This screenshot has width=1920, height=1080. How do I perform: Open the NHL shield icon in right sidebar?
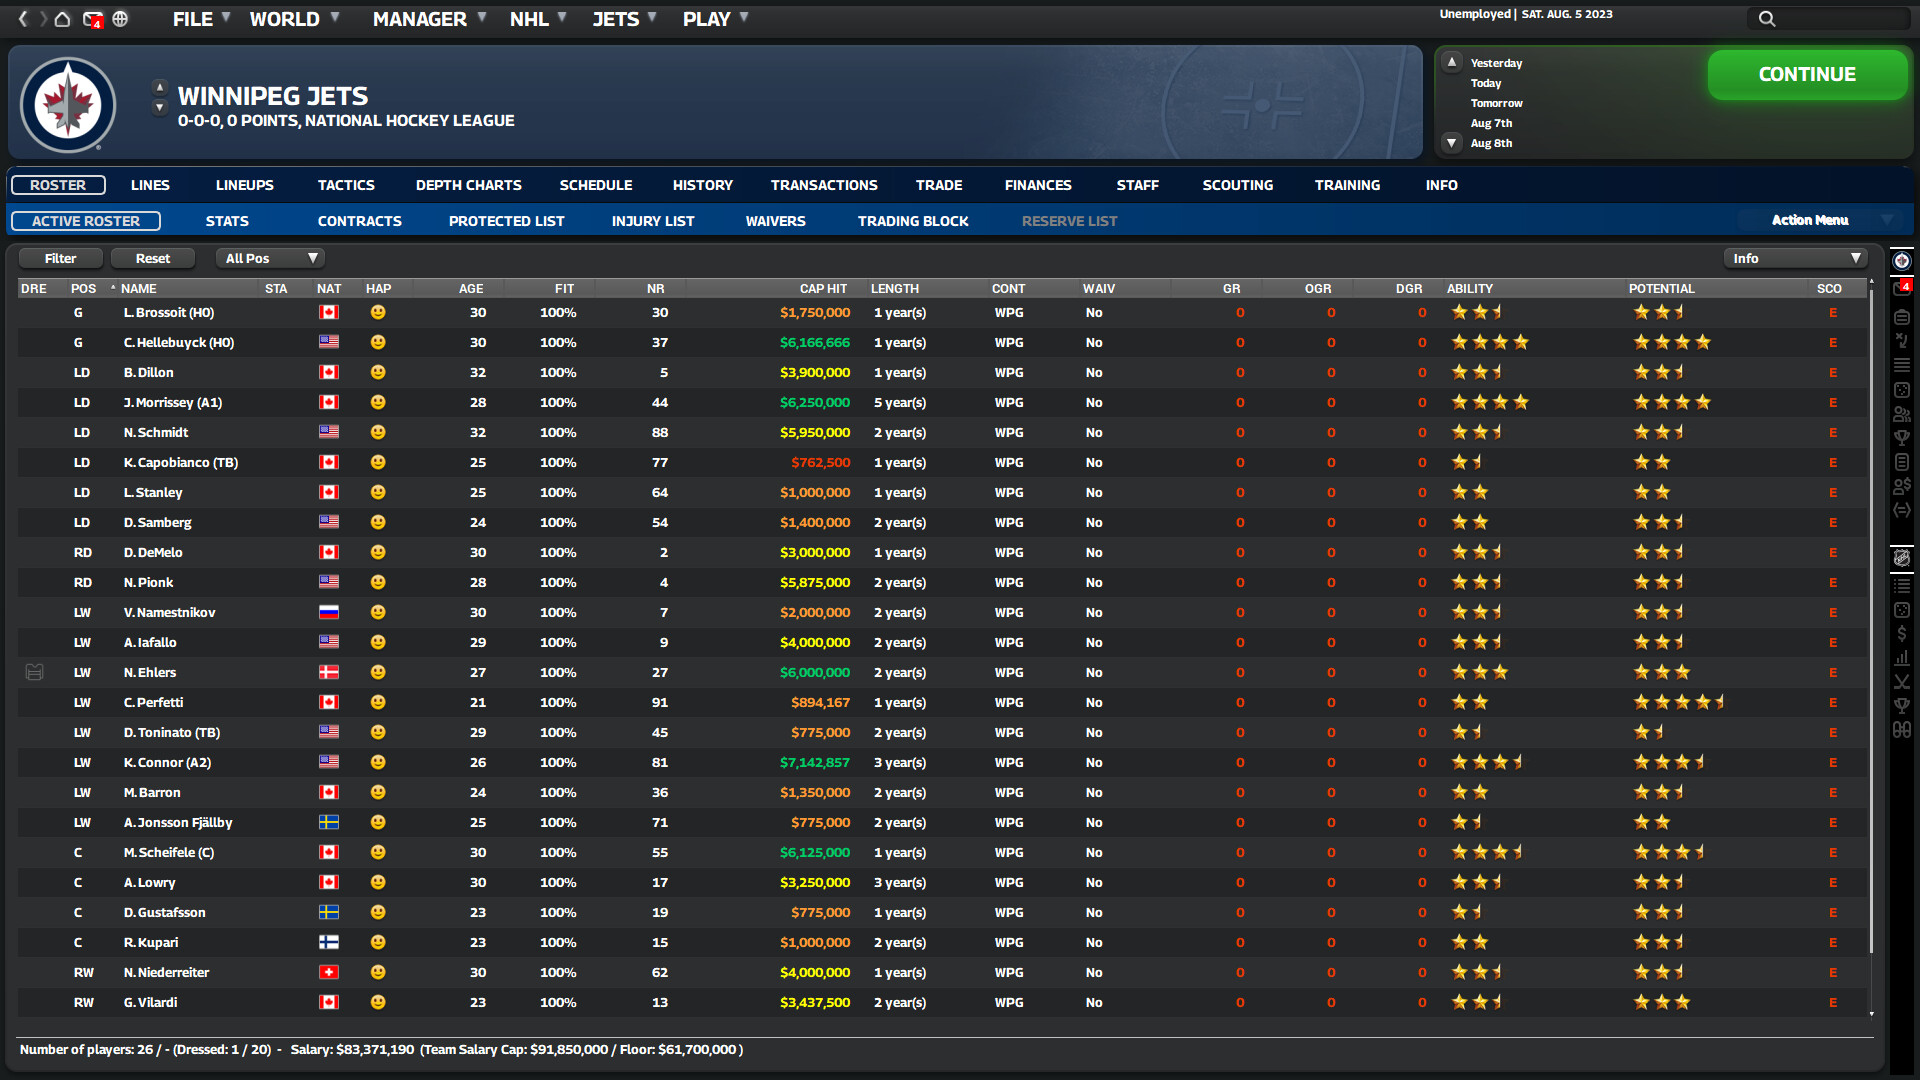click(x=1903, y=558)
